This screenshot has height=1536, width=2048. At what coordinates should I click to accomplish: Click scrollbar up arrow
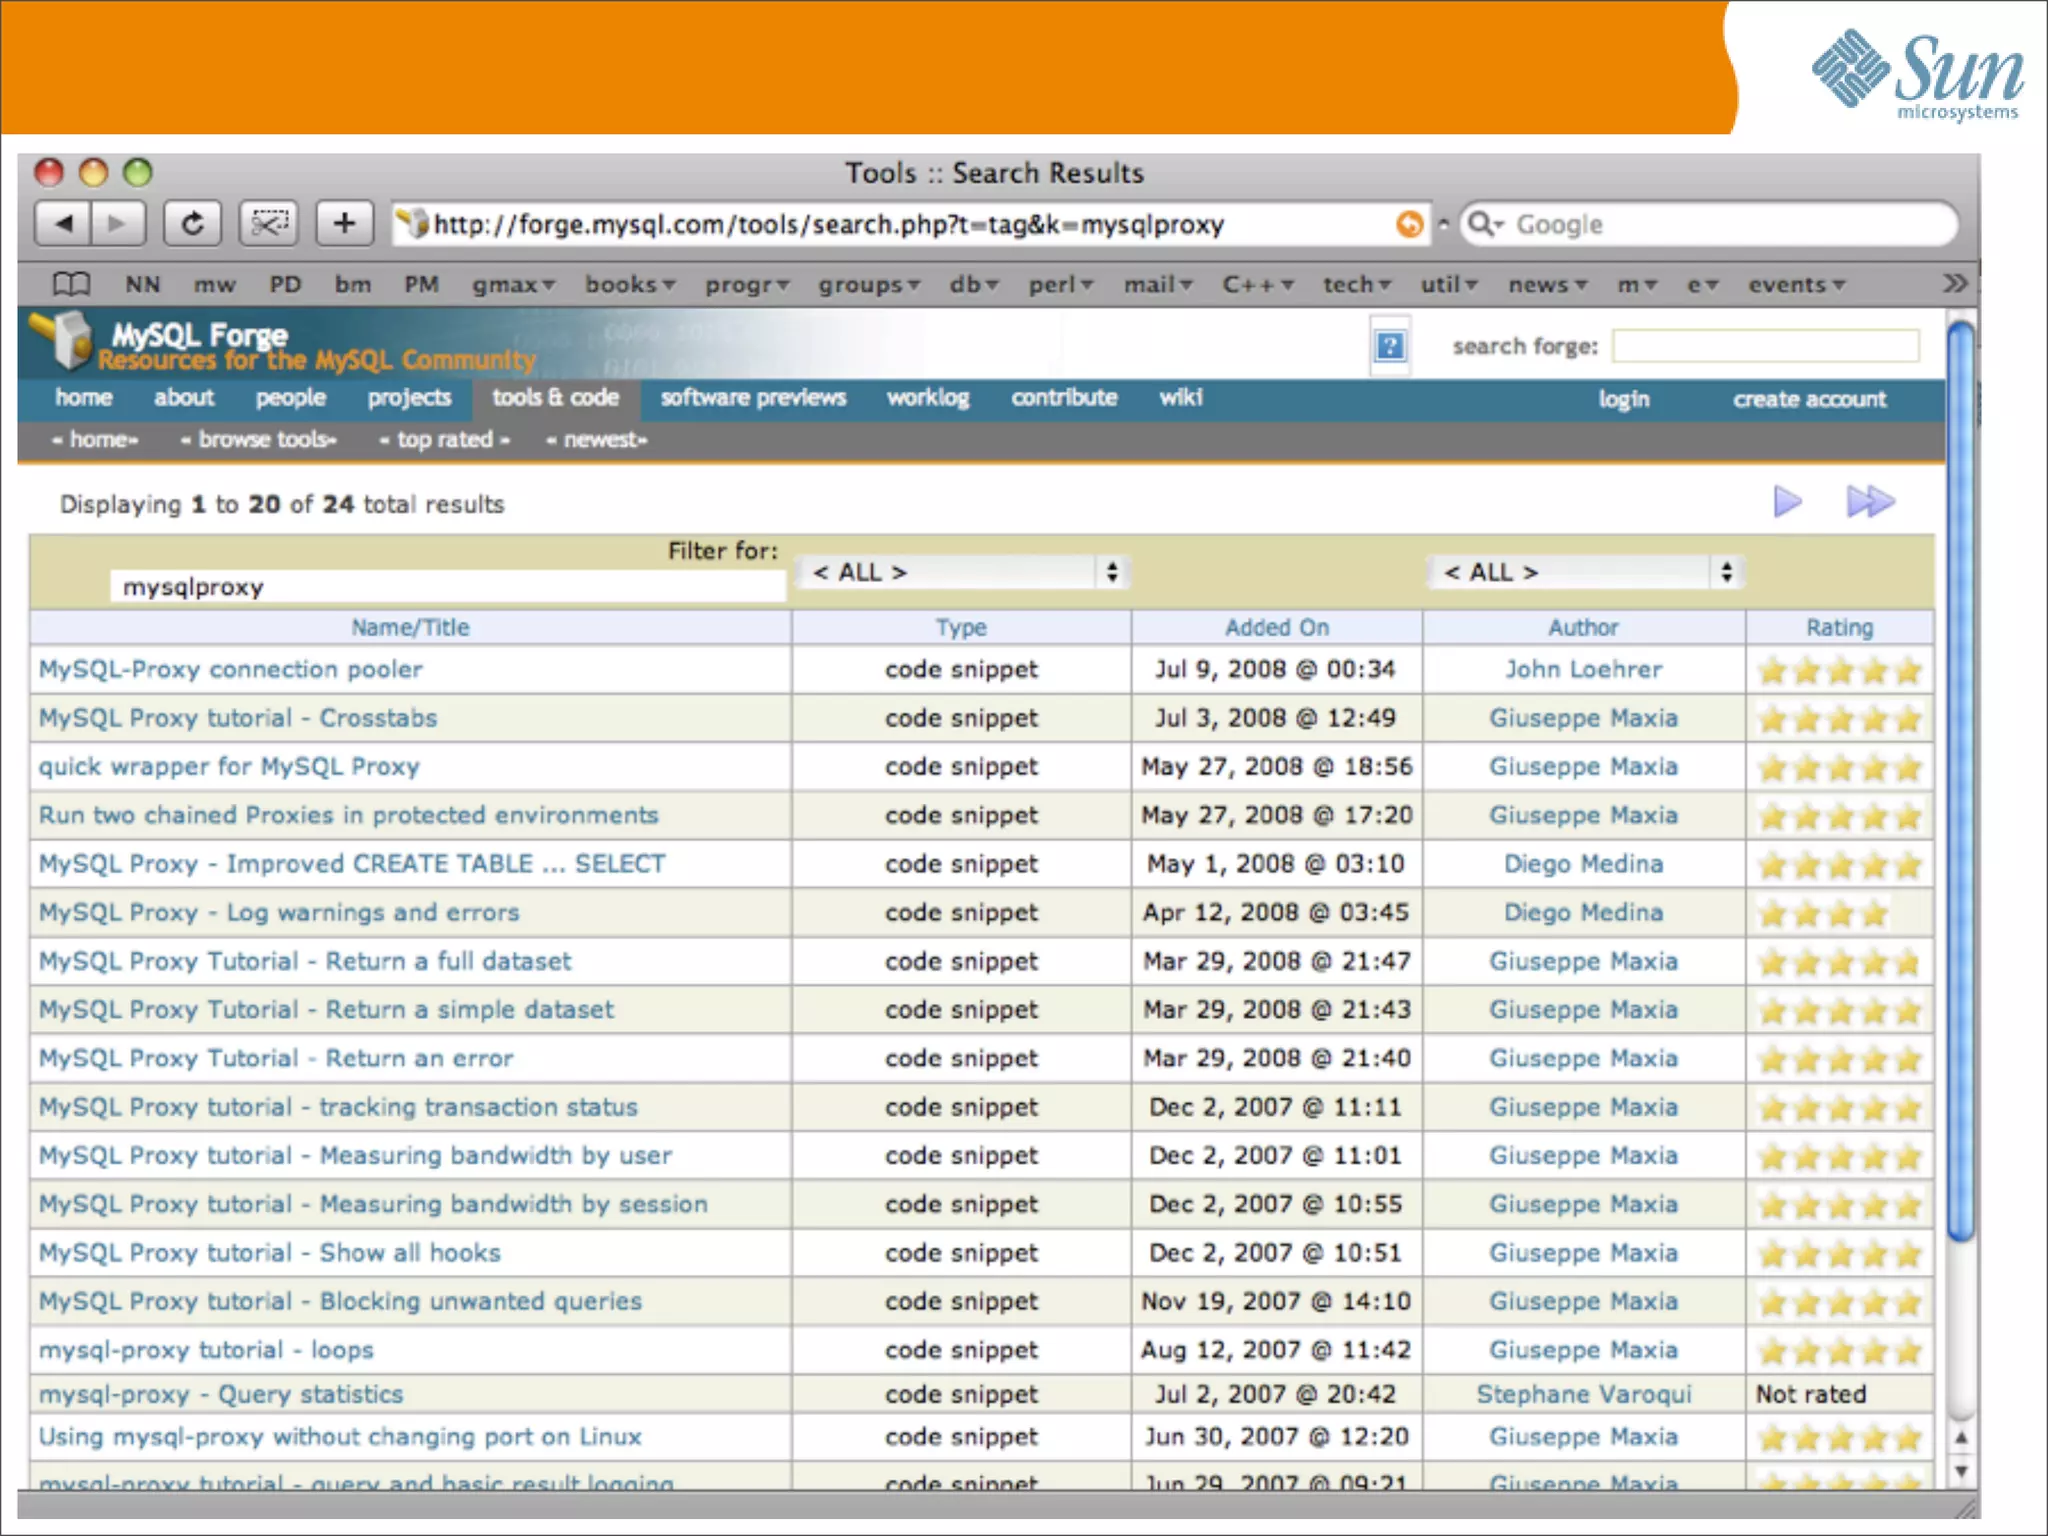pos(1961,1438)
